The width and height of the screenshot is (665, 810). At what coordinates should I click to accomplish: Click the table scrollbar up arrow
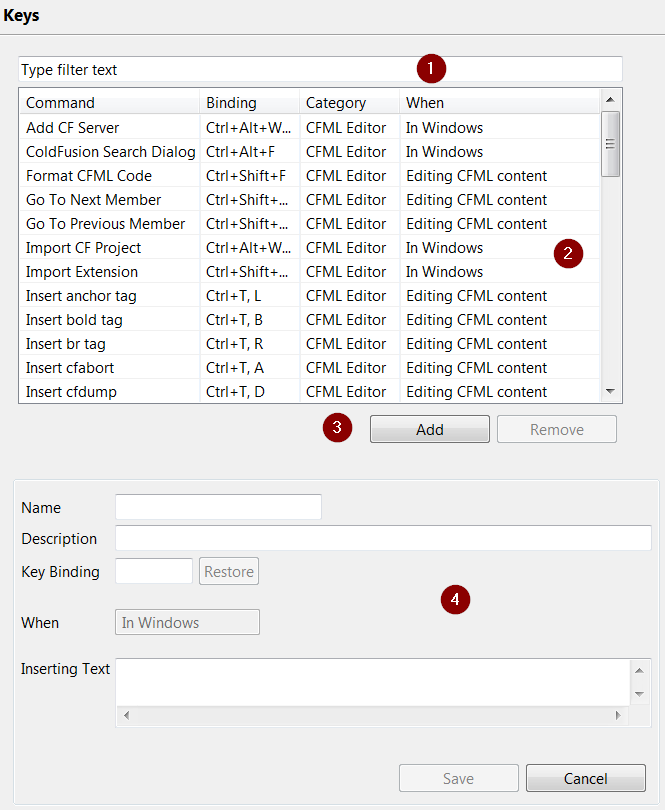point(610,99)
